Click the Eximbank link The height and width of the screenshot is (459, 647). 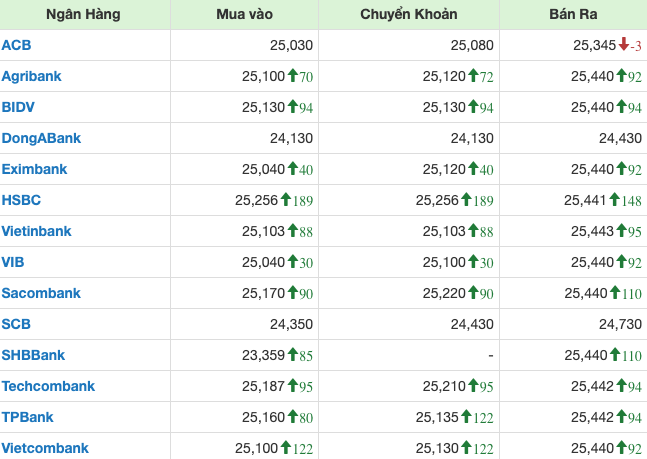click(x=32, y=169)
